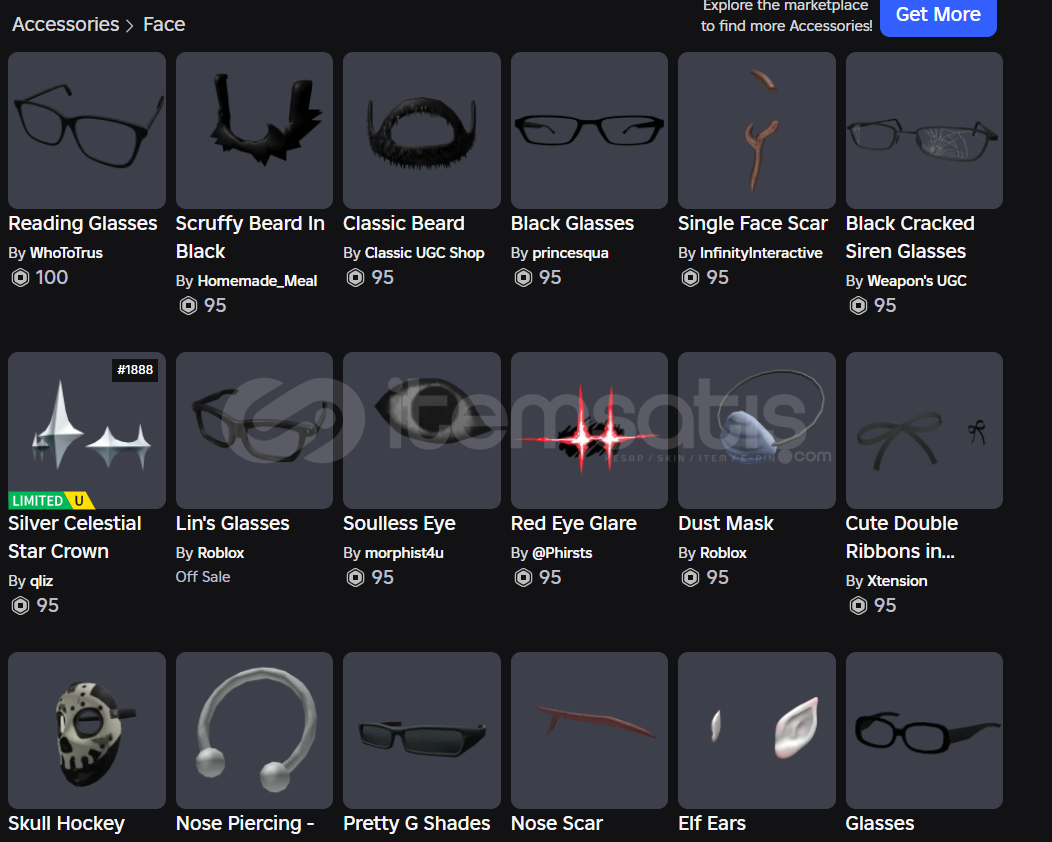
Task: Open the Cute Double Ribbons in... name link
Action: coord(902,537)
